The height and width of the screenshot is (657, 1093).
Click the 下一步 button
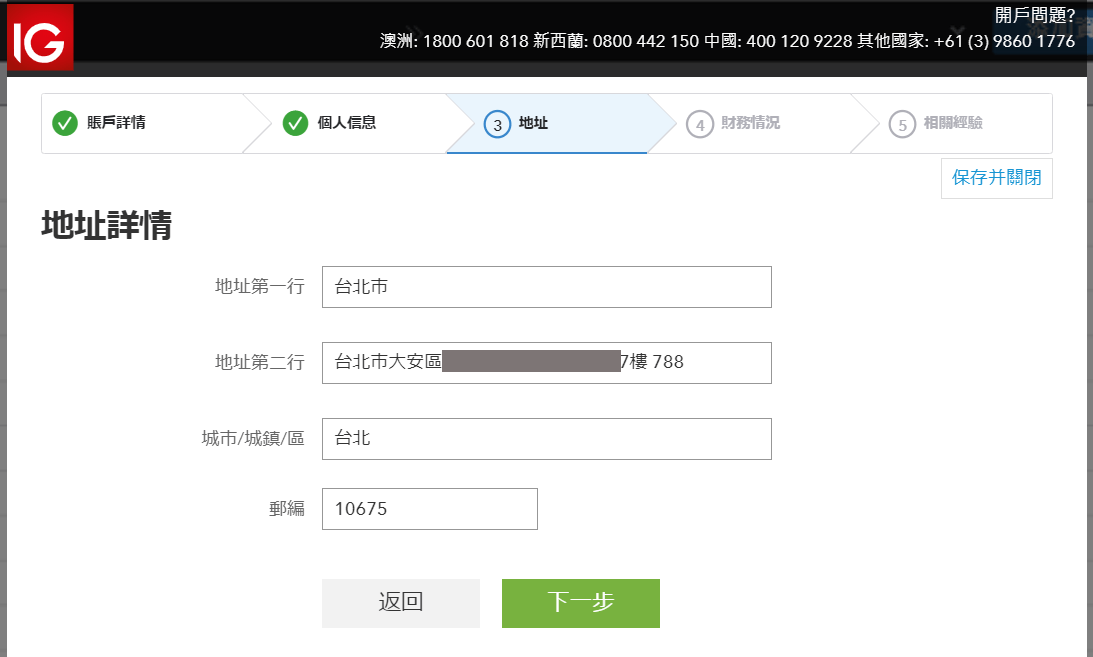click(x=580, y=603)
